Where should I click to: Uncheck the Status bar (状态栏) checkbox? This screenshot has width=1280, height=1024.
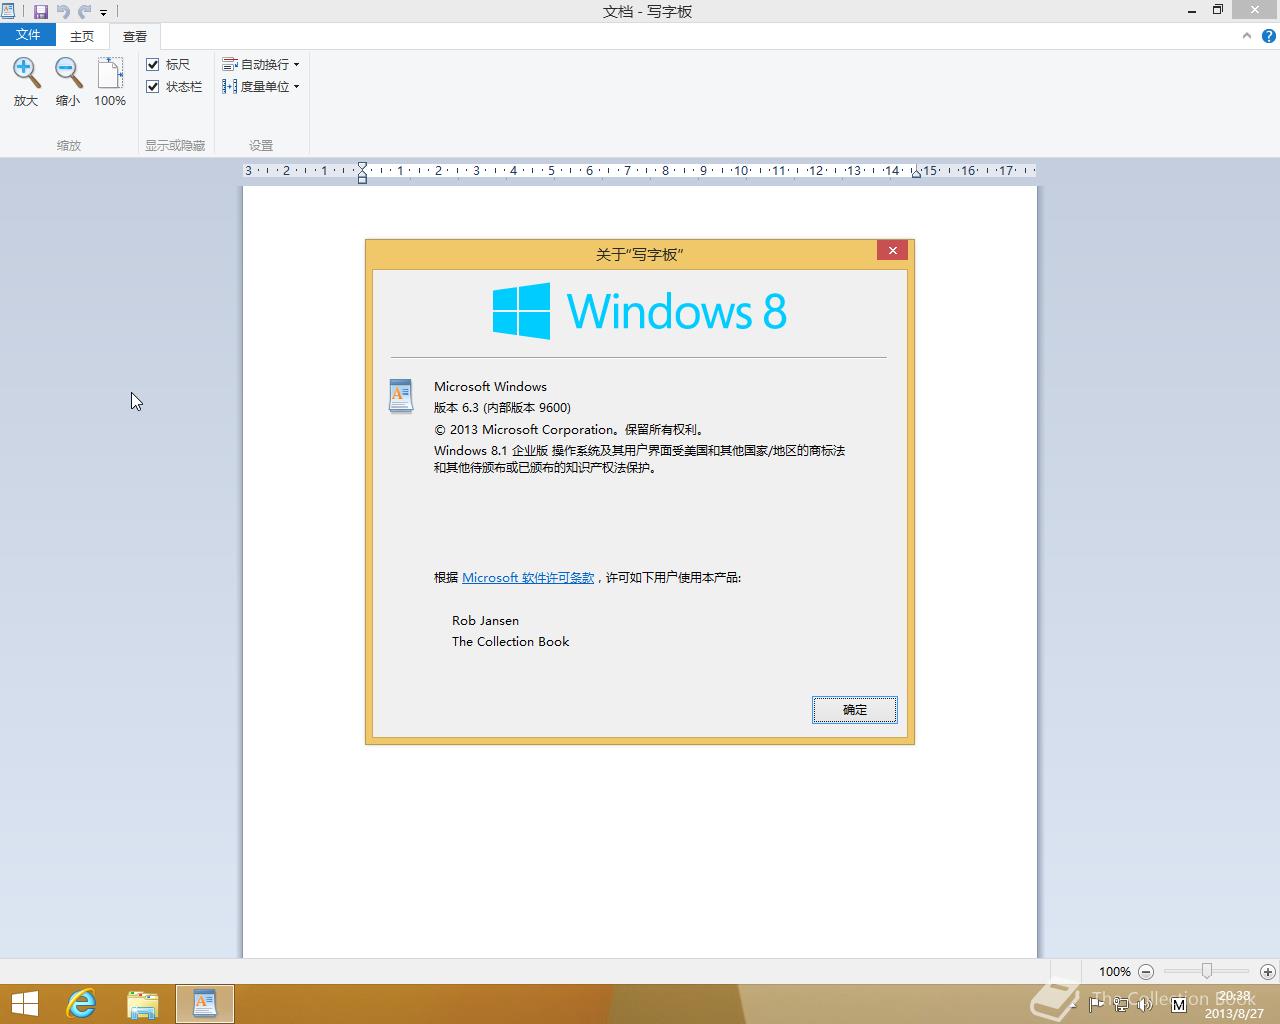pyautogui.click(x=153, y=86)
